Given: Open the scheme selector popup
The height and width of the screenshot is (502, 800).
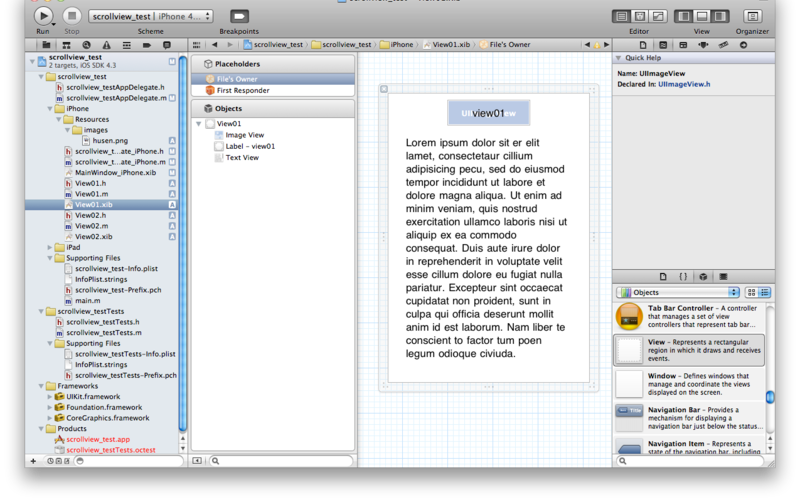Looking at the screenshot, I should (151, 16).
